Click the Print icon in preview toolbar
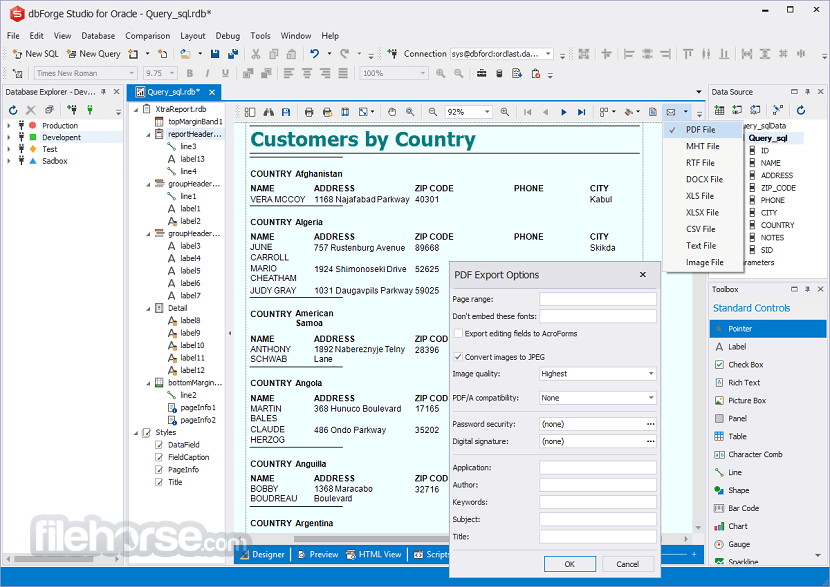 click(x=309, y=112)
